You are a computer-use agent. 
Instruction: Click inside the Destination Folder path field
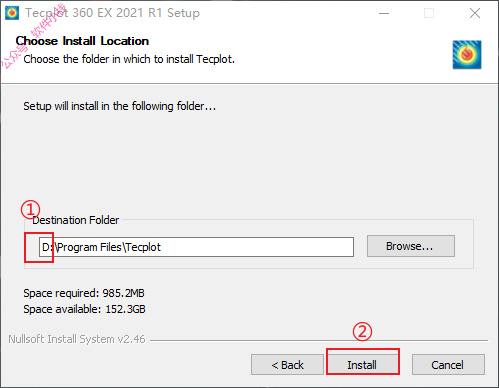(x=196, y=247)
